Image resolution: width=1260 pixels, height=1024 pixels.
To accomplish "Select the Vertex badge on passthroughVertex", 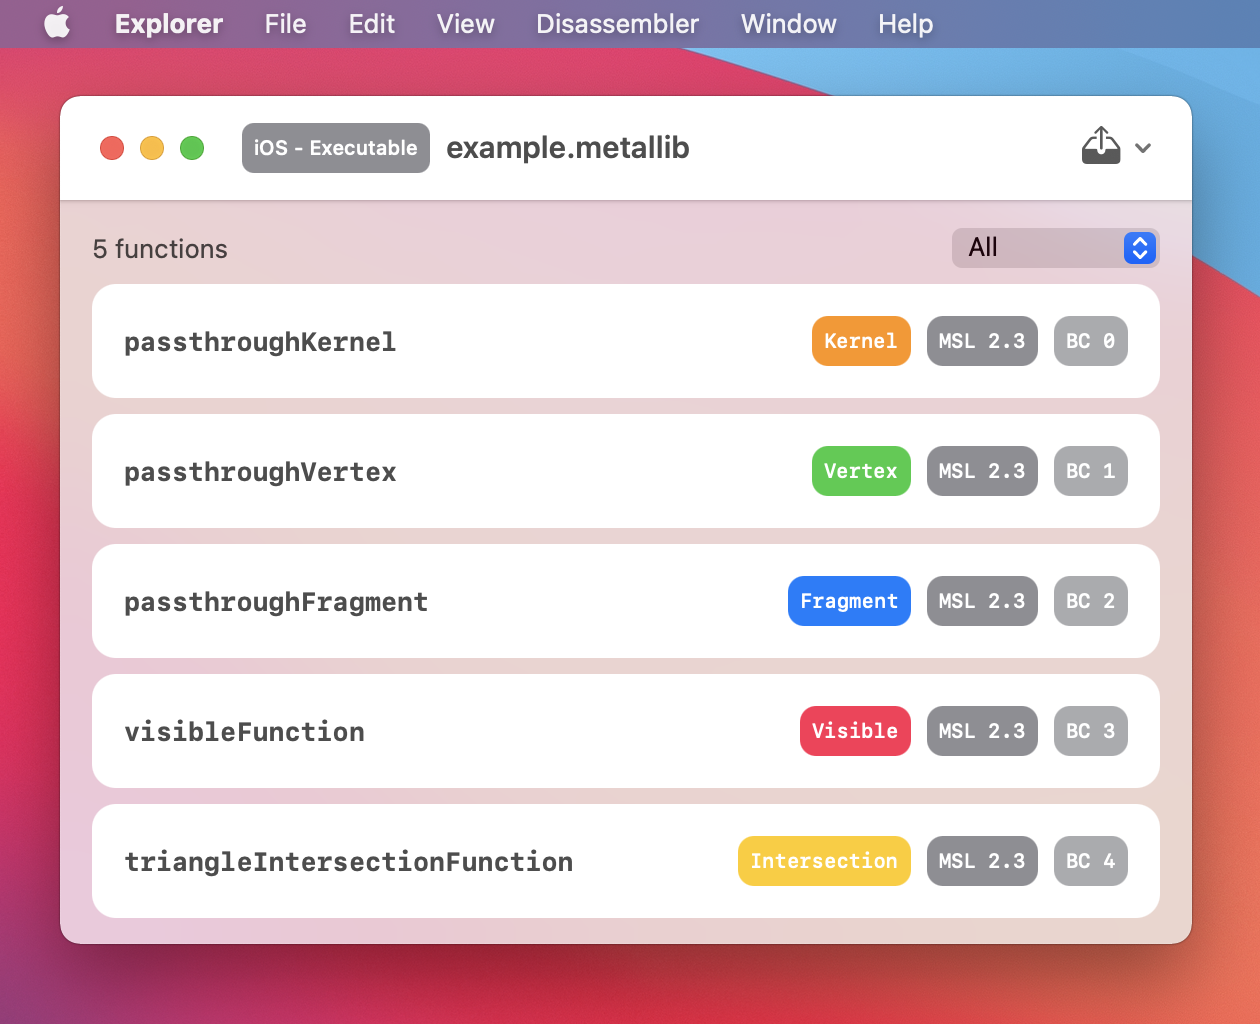I will coord(861,471).
